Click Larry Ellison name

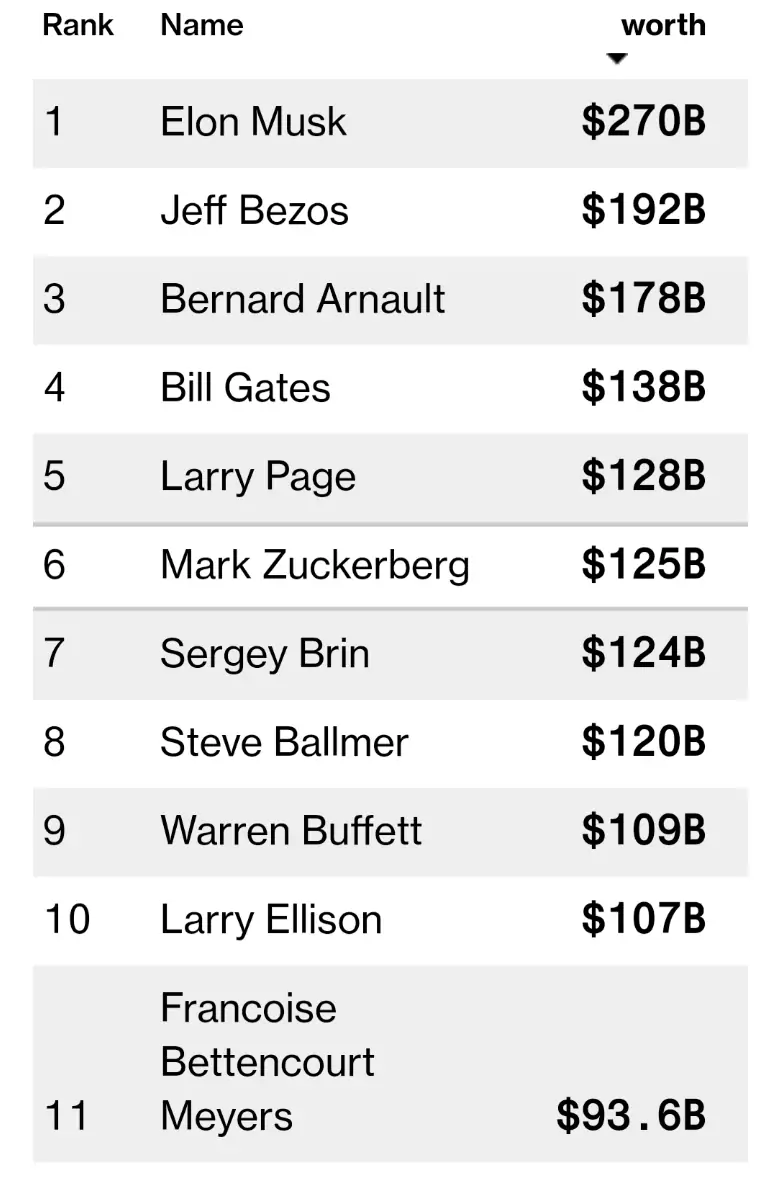[x=271, y=920]
